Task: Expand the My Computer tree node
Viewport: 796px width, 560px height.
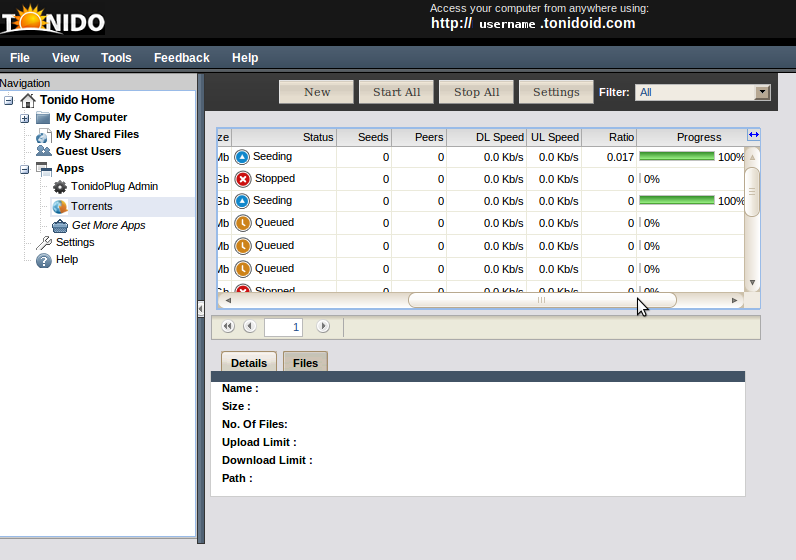Action: [x=25, y=118]
